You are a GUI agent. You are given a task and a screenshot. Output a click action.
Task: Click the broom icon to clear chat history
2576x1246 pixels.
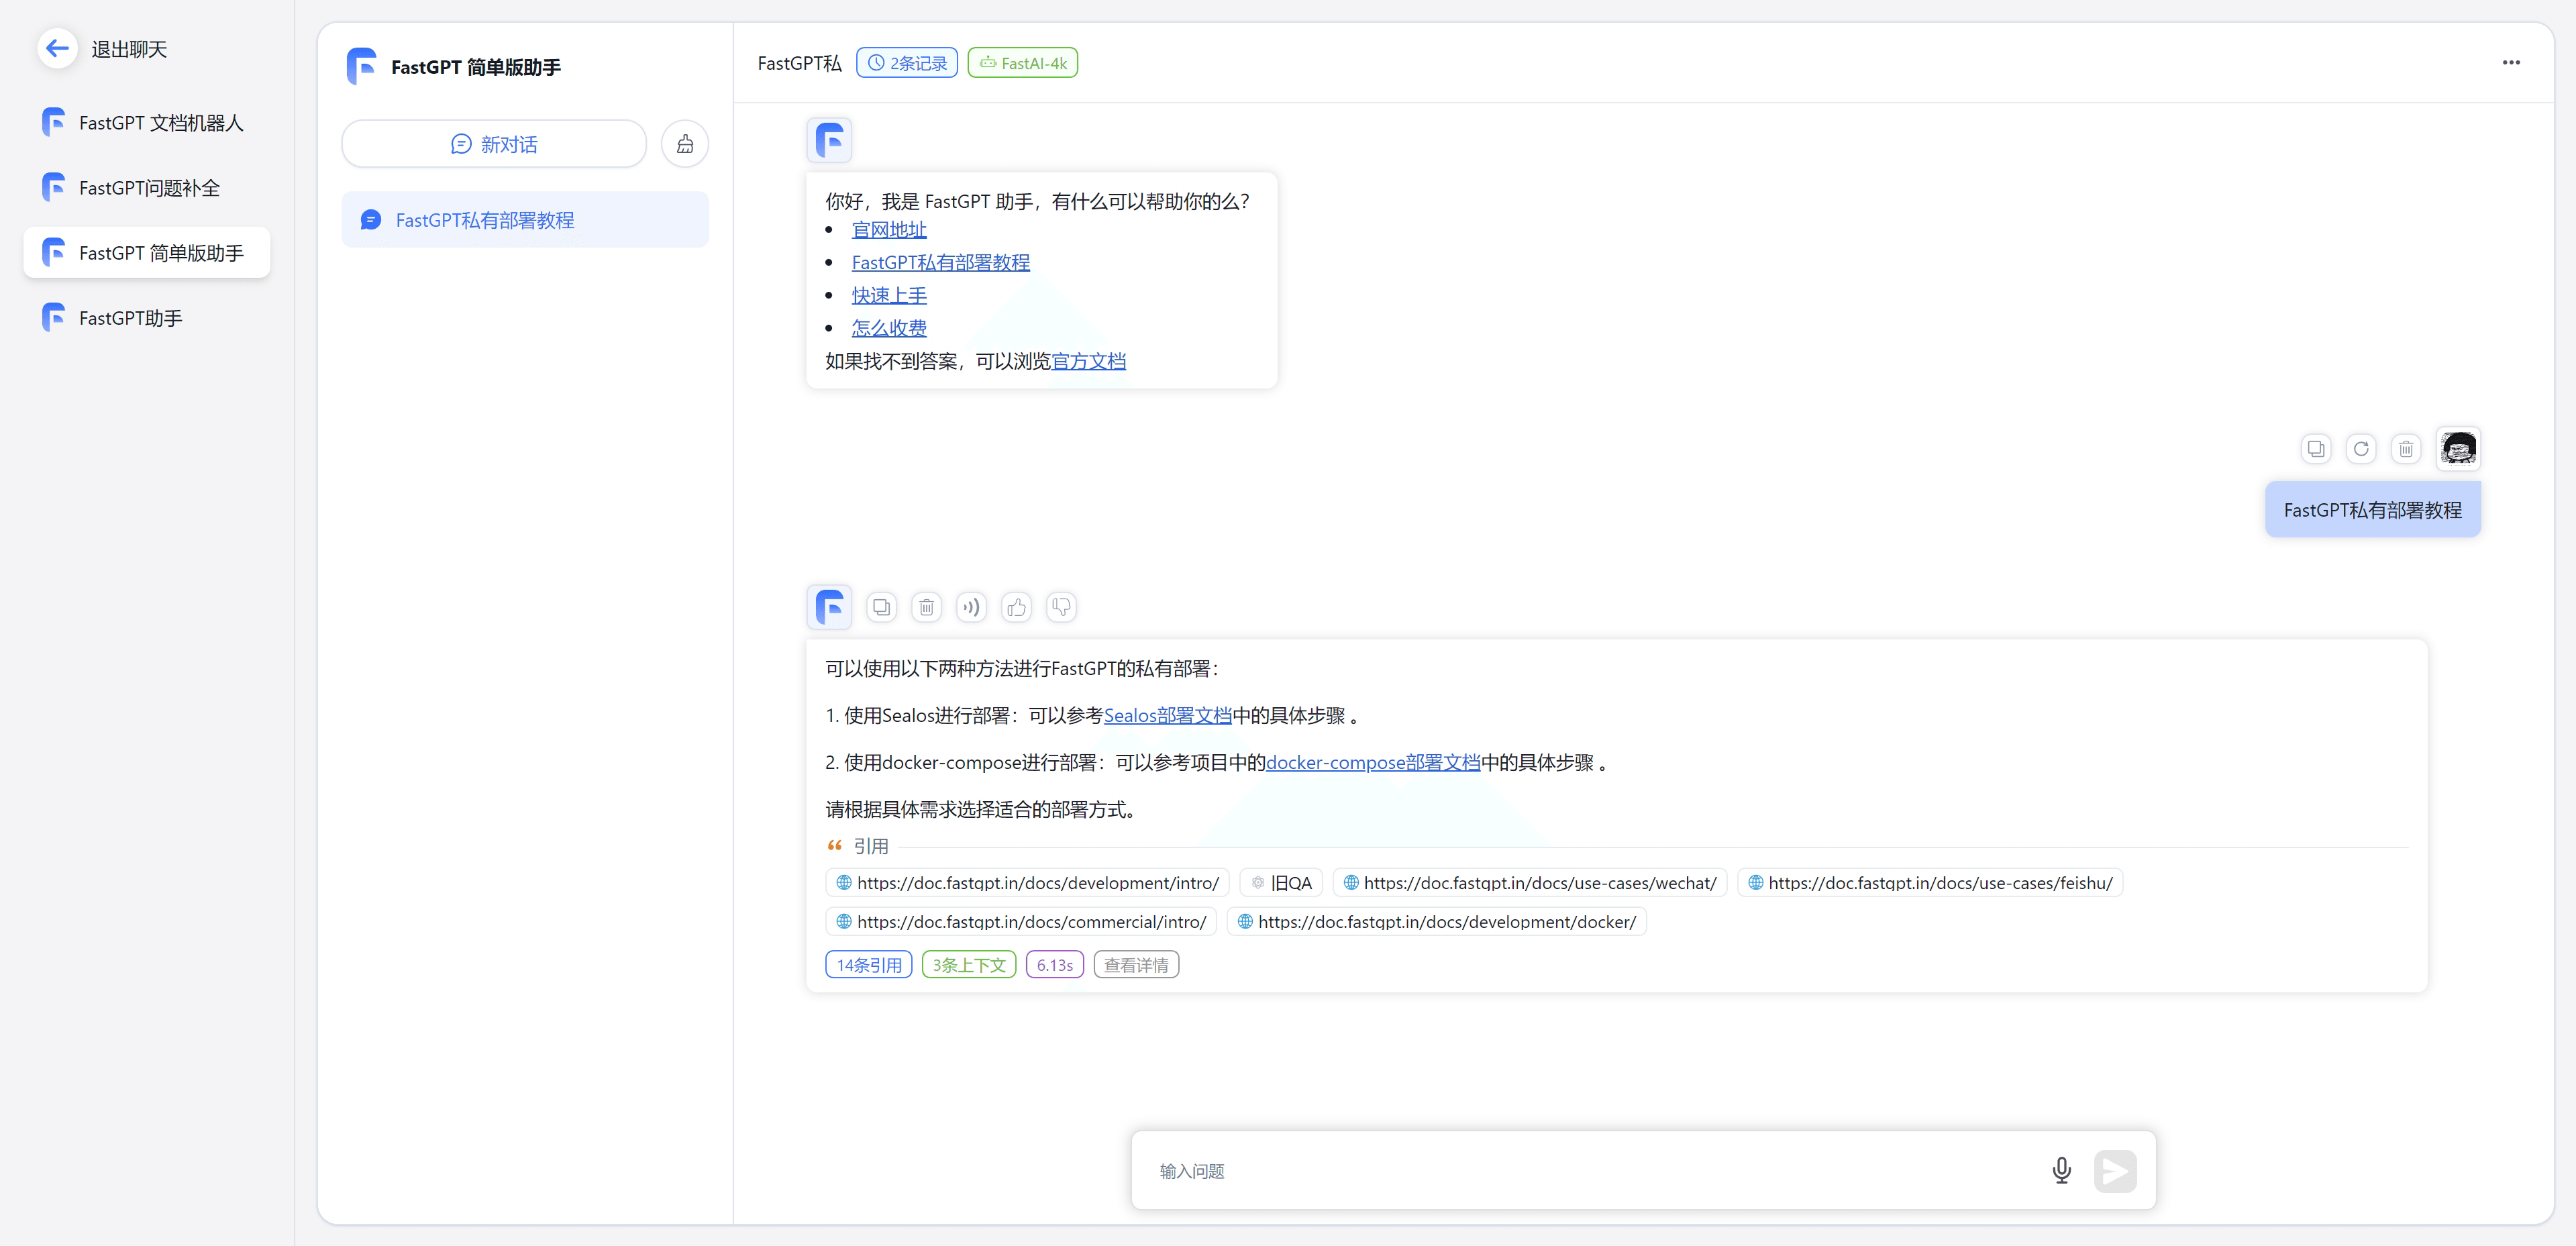point(685,144)
